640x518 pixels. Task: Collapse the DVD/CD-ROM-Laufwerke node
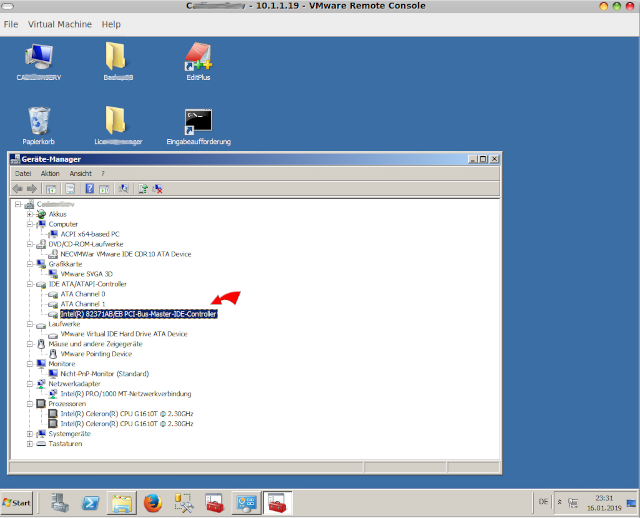(29, 244)
